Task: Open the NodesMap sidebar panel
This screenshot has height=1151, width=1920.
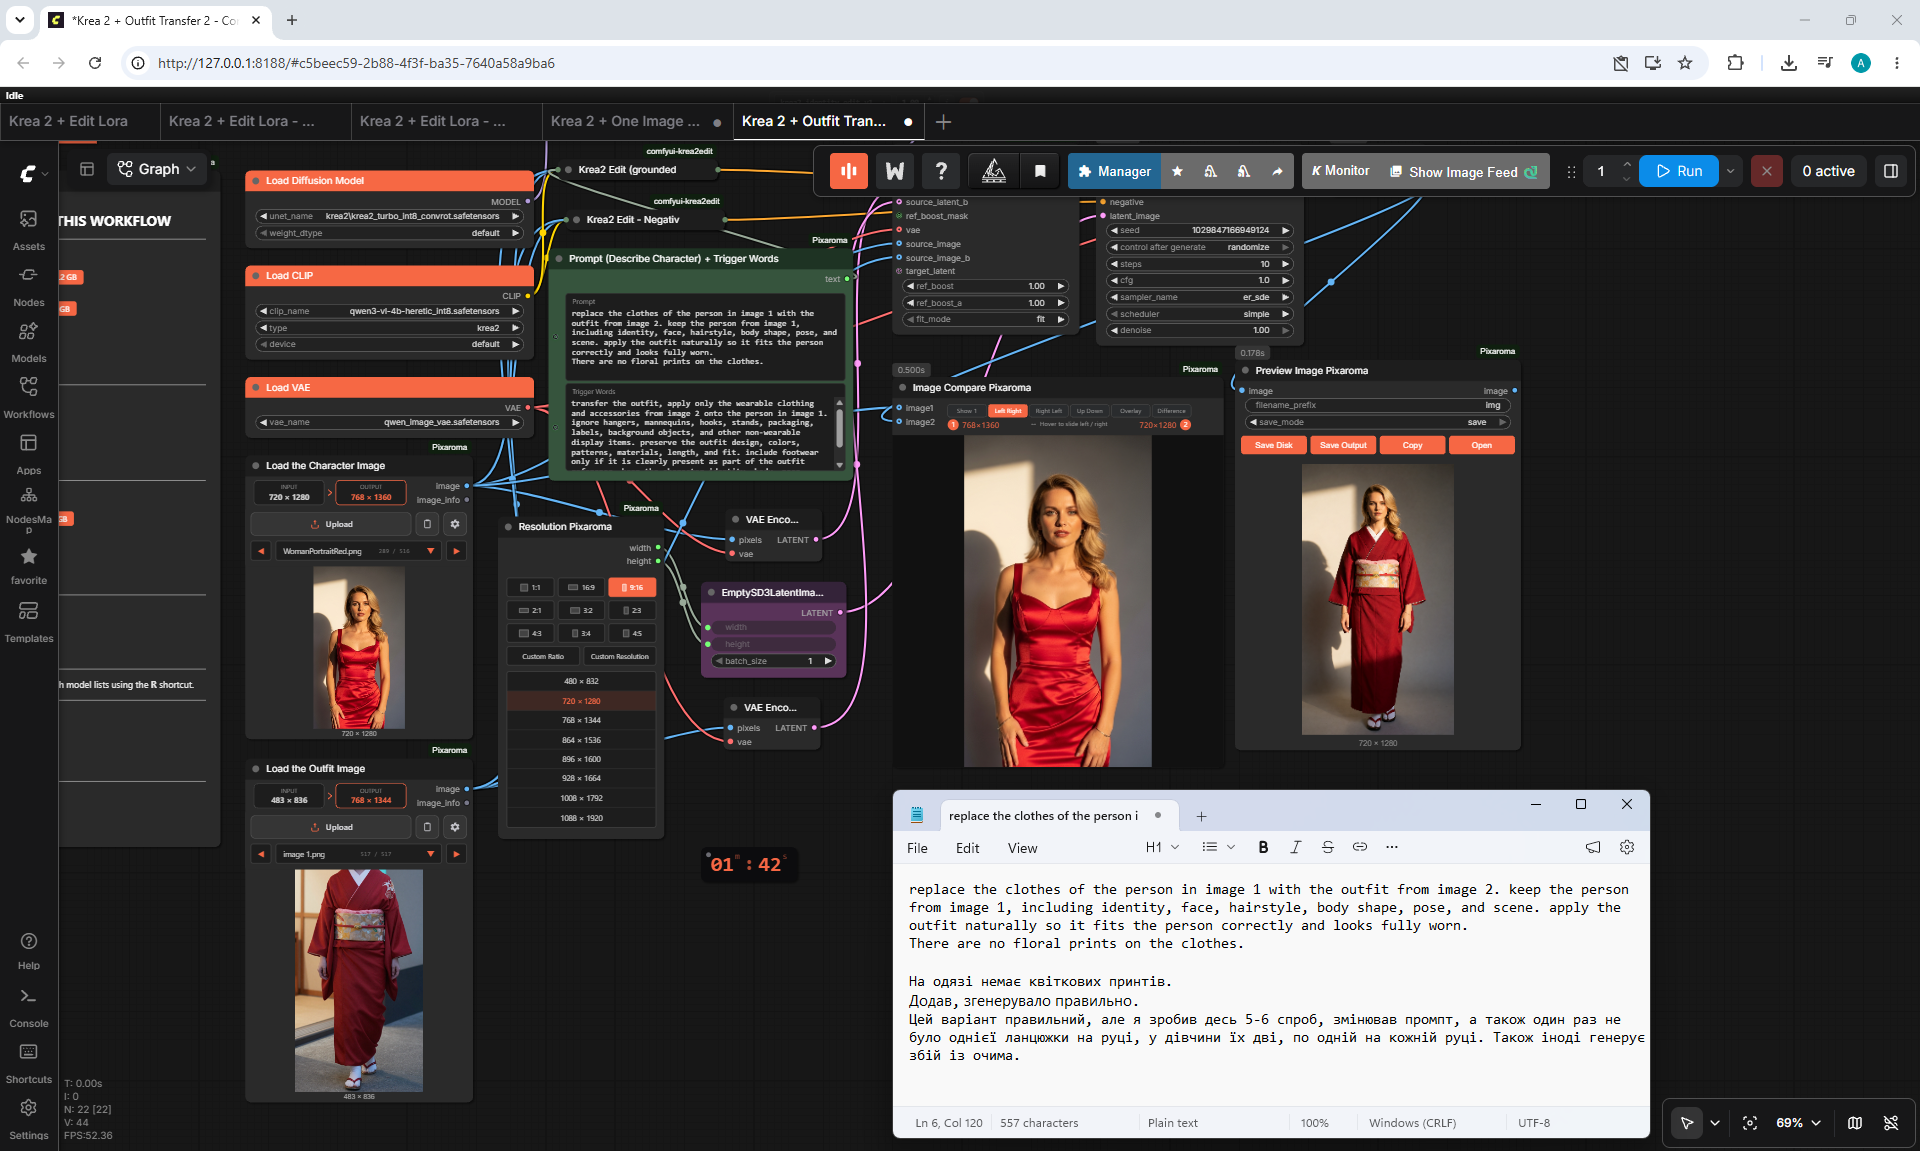Action: pos(28,509)
